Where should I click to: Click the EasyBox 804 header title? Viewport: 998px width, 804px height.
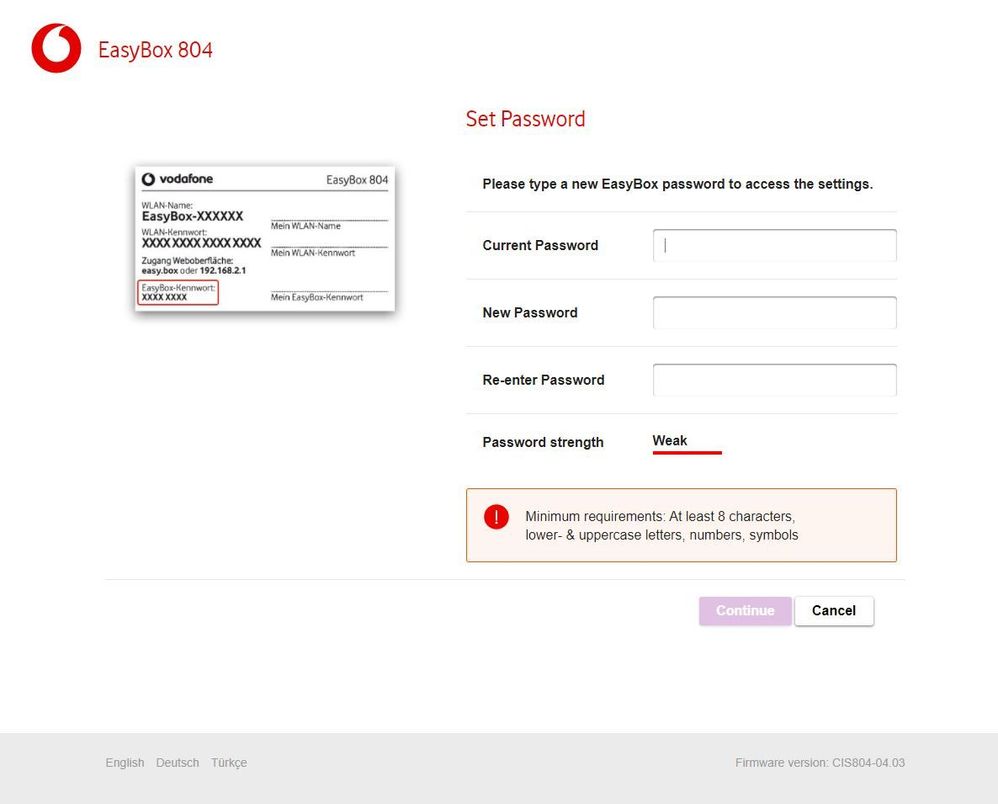(x=155, y=50)
